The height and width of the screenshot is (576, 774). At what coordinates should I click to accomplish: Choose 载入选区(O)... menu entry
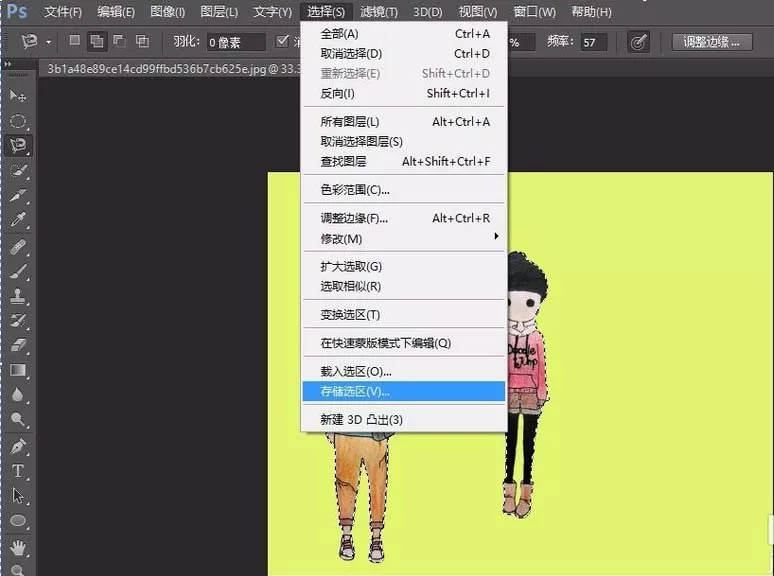tap(404, 371)
